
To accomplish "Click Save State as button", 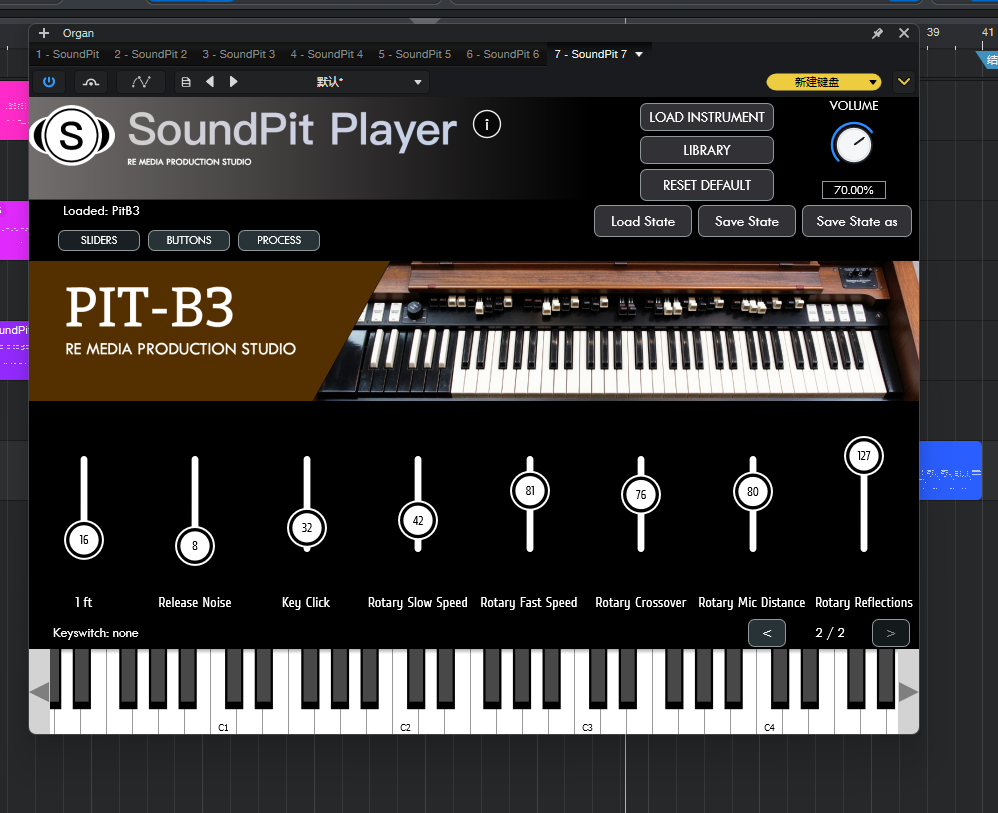I will point(857,222).
